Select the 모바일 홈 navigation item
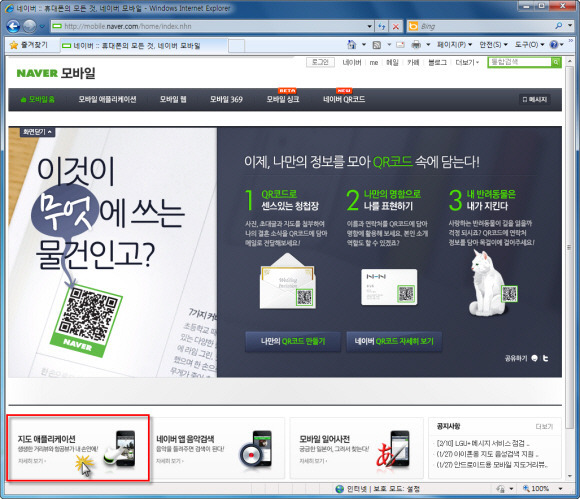 pos(37,99)
